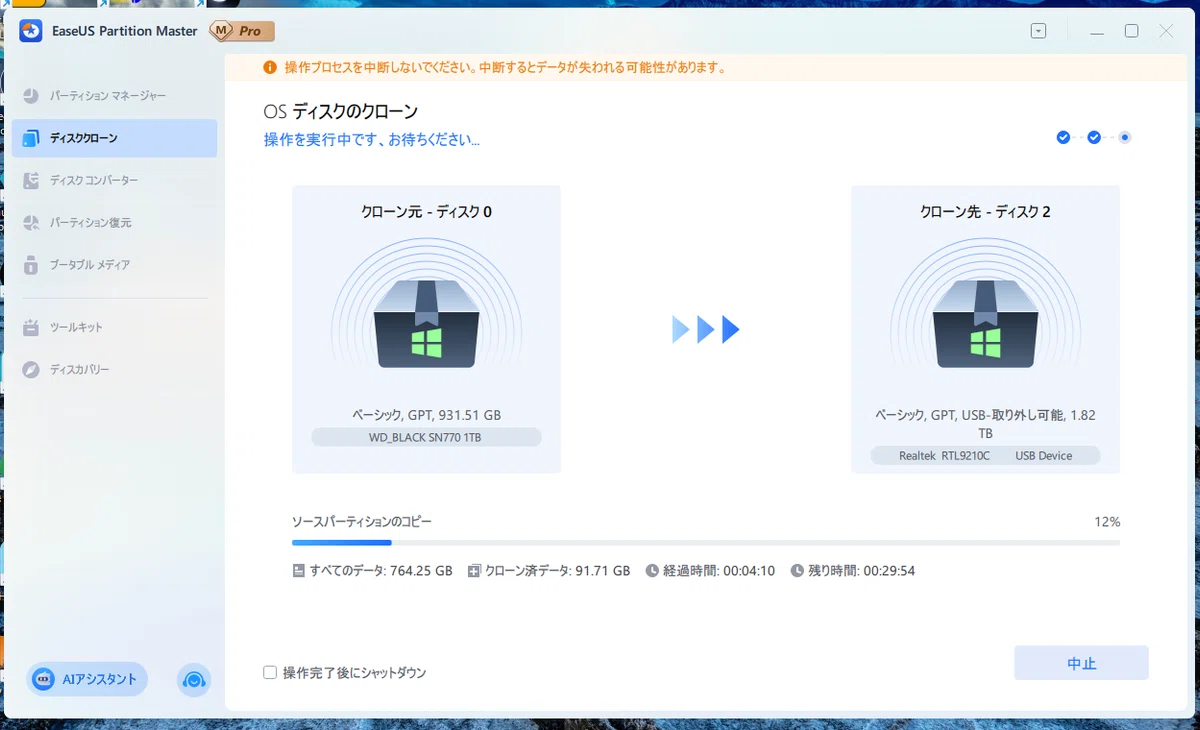
Task: Click the discovery compass icon
Action: [31, 369]
